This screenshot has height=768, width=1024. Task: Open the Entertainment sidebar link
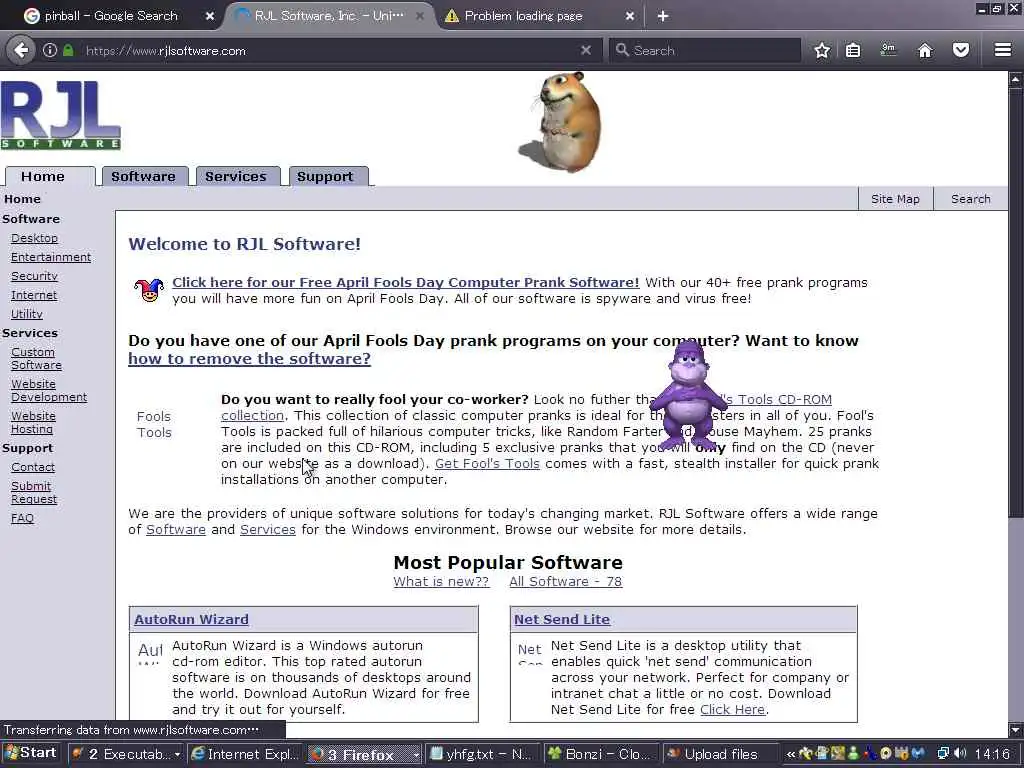[x=51, y=257]
